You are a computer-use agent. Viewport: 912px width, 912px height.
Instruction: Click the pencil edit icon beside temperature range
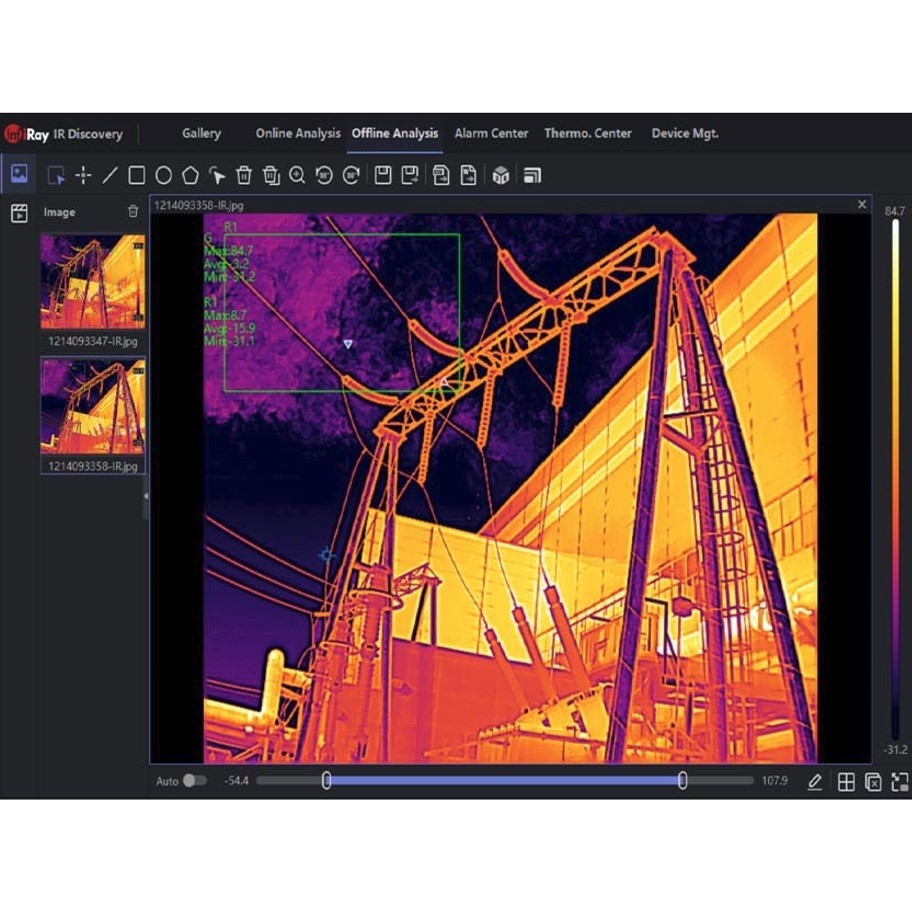[815, 782]
